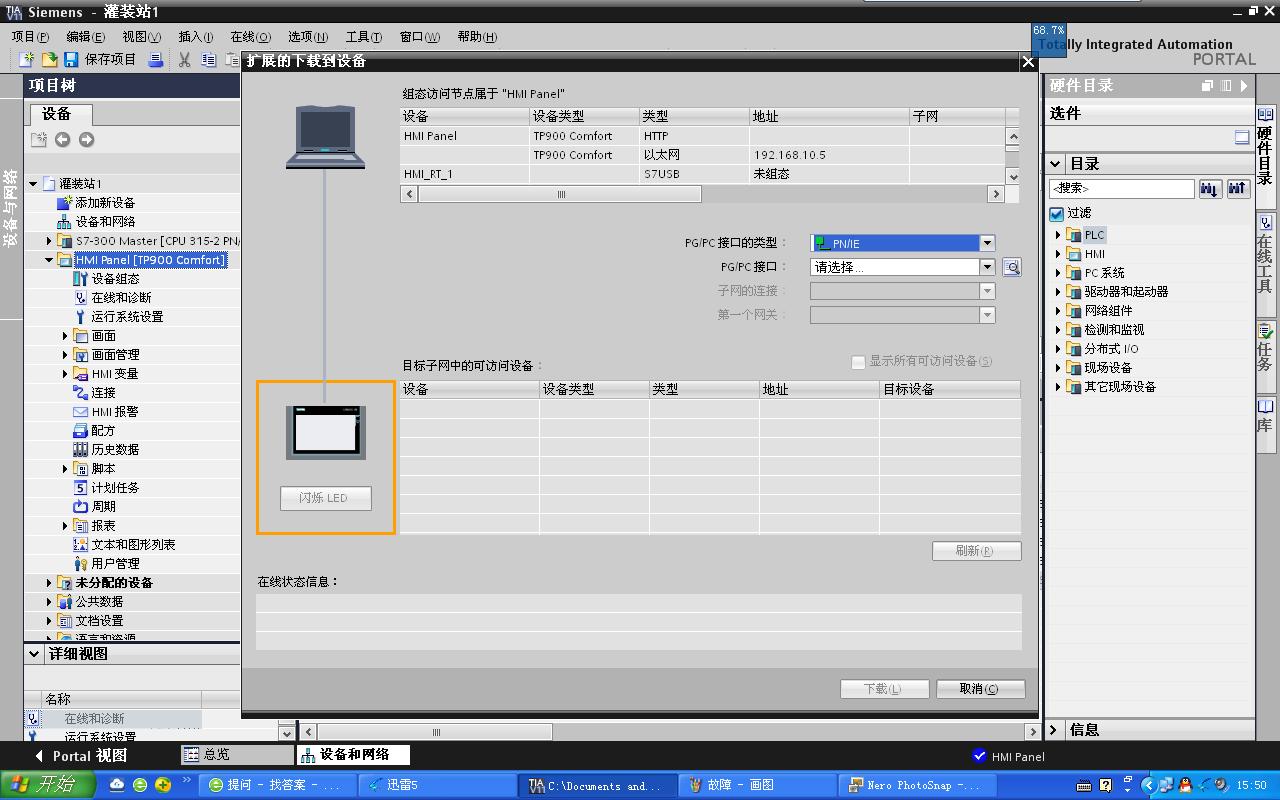Toggle 显示所有可访问设备 checkbox

pyautogui.click(x=858, y=362)
